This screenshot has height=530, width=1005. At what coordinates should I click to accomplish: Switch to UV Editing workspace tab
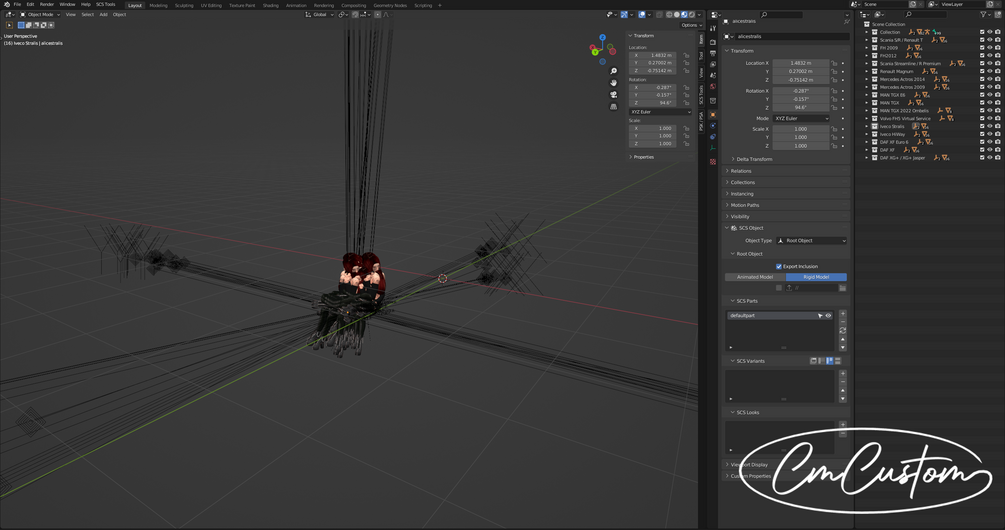(211, 5)
